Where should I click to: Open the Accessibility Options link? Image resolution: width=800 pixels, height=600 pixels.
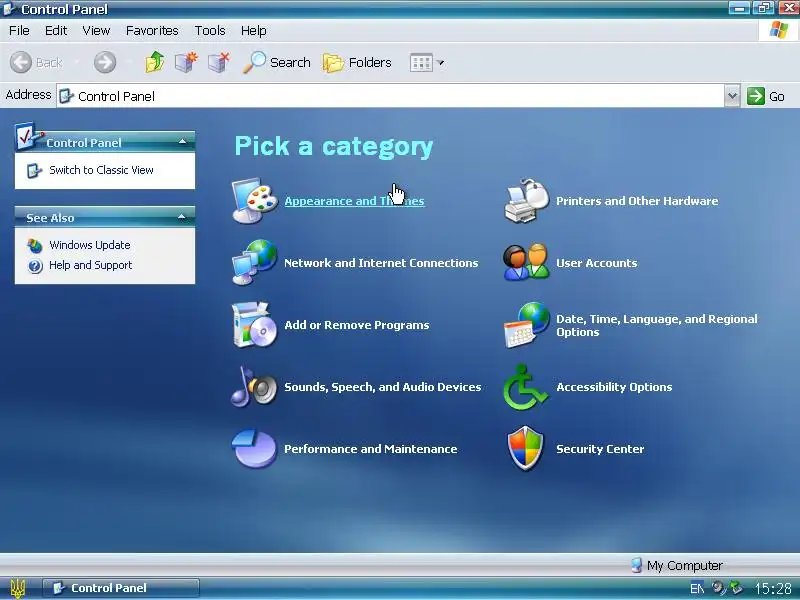click(614, 387)
